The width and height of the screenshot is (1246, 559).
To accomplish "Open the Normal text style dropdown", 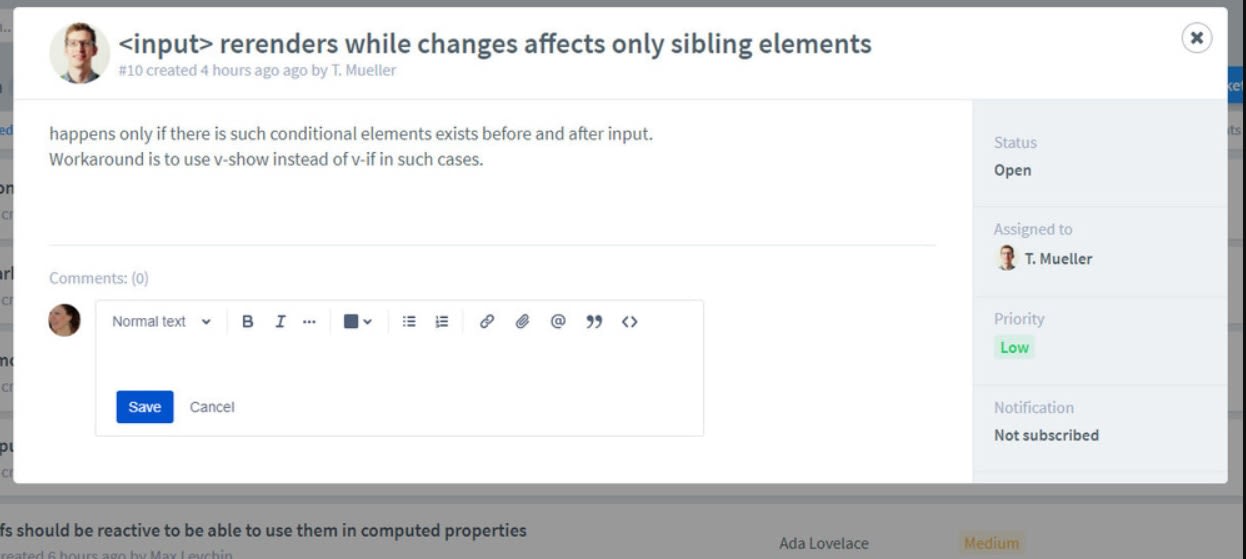I will (161, 322).
